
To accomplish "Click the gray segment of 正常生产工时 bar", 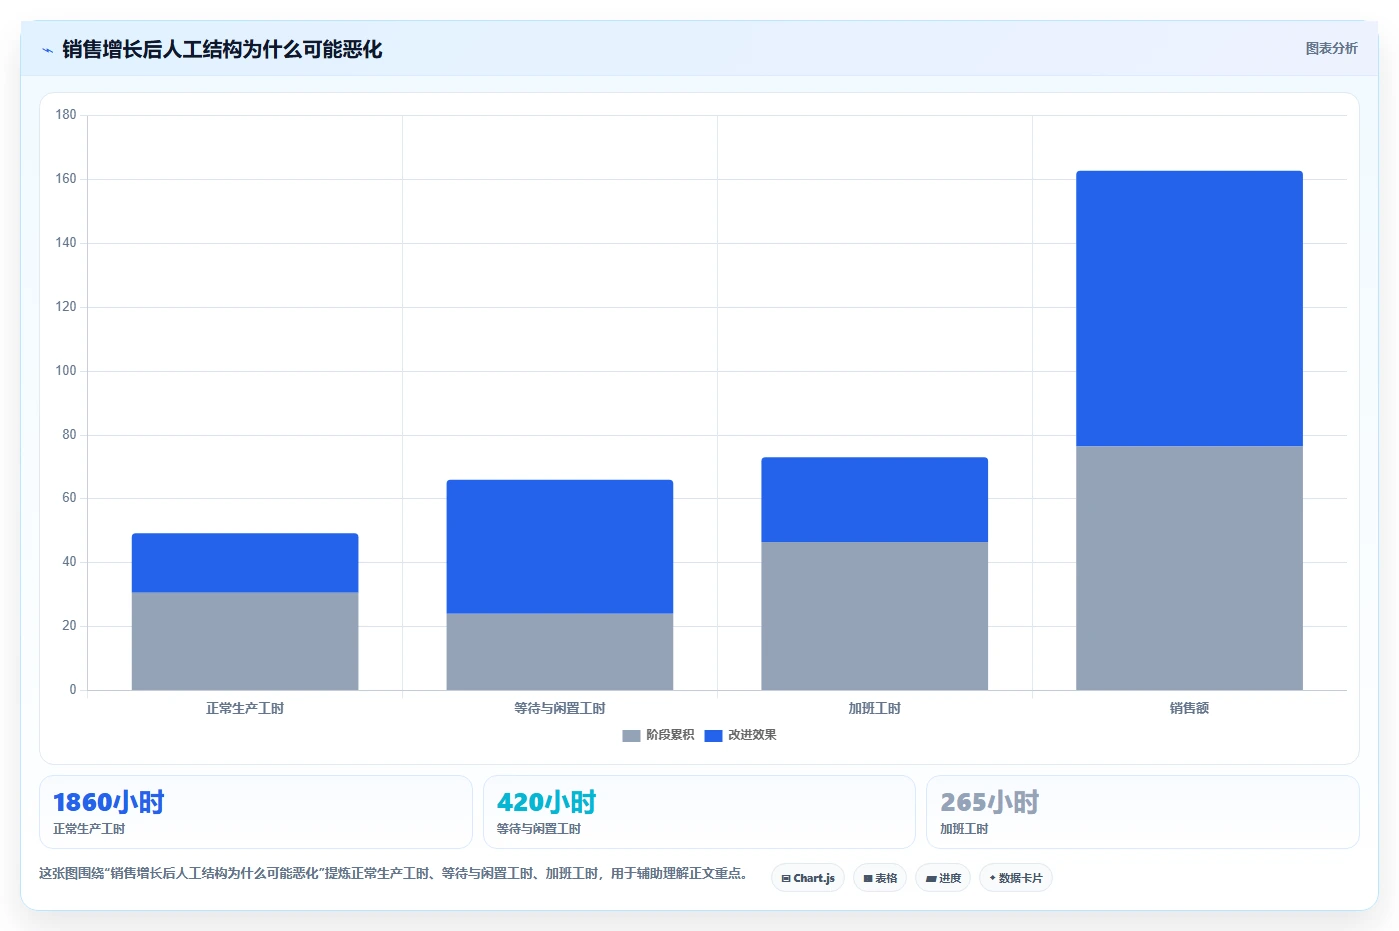I will [x=245, y=641].
